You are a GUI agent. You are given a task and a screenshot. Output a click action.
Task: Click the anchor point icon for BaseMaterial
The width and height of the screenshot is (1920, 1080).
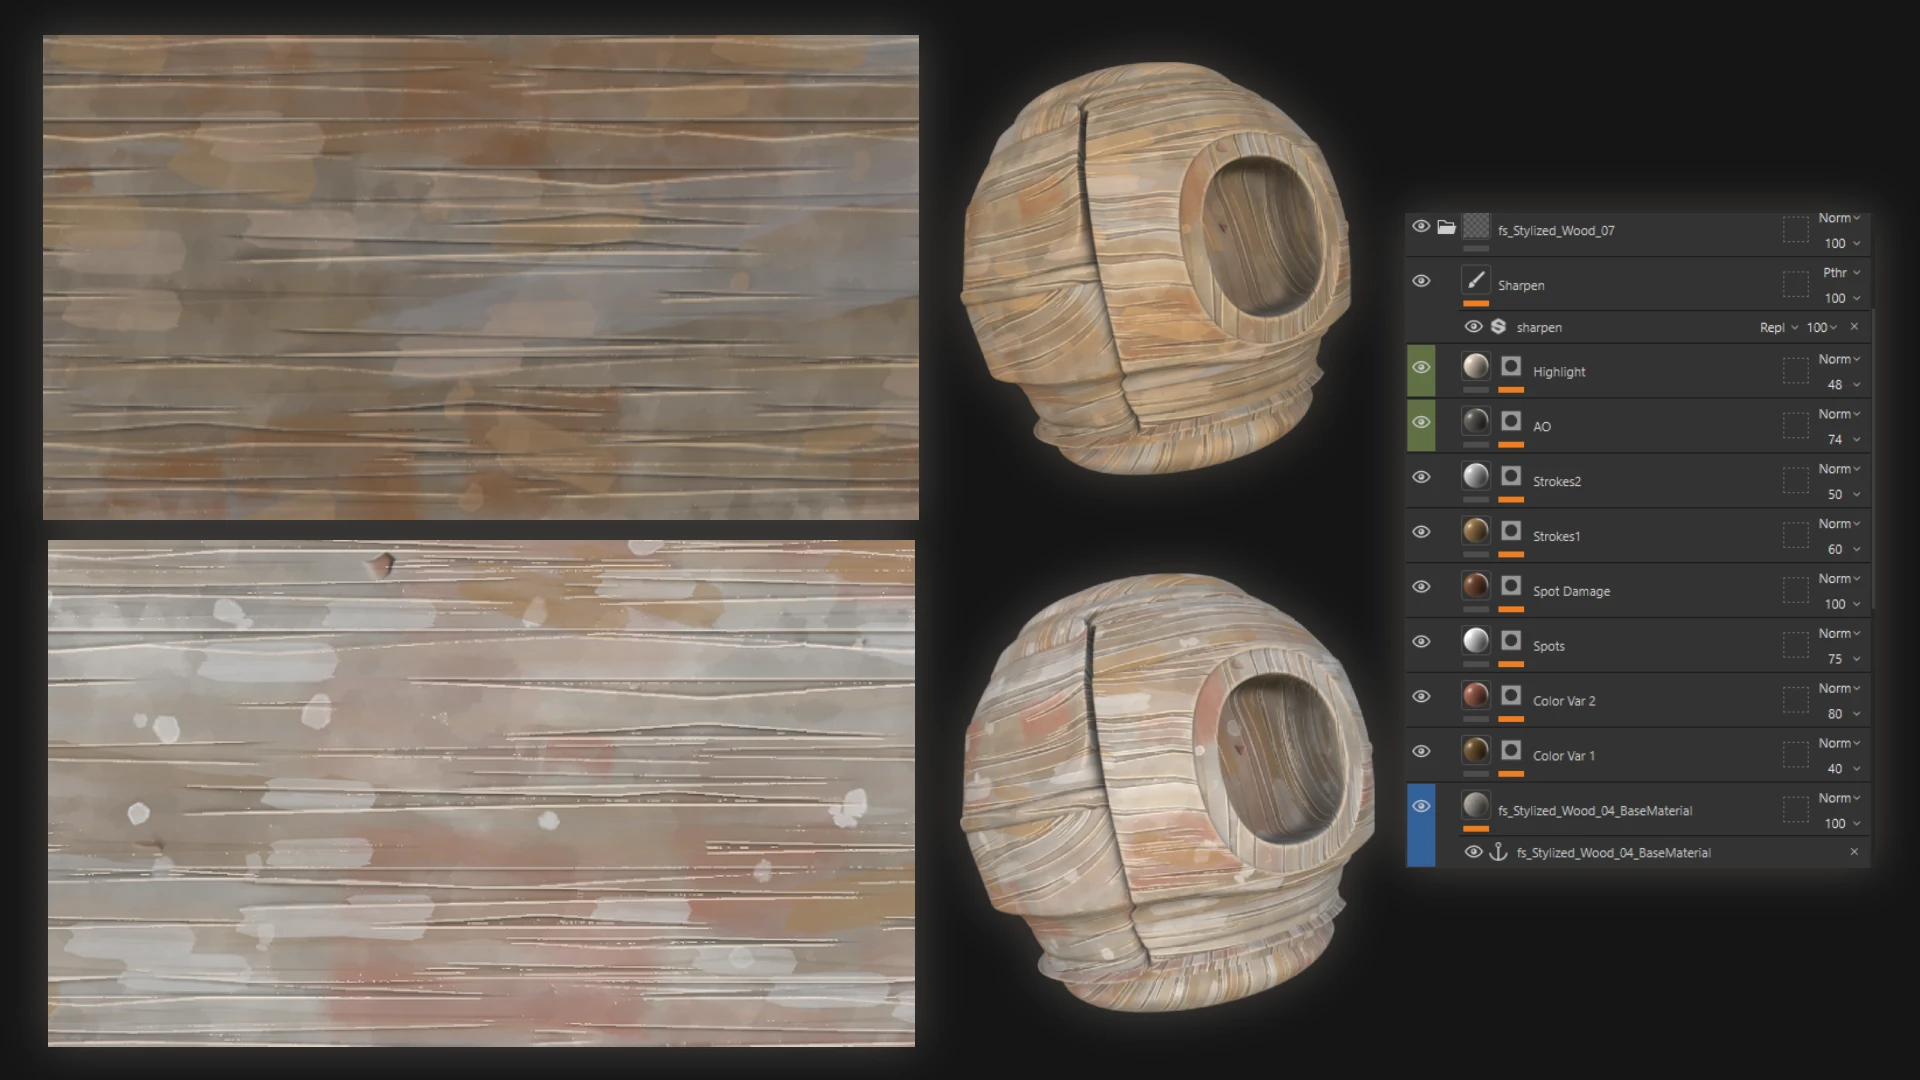click(1498, 852)
